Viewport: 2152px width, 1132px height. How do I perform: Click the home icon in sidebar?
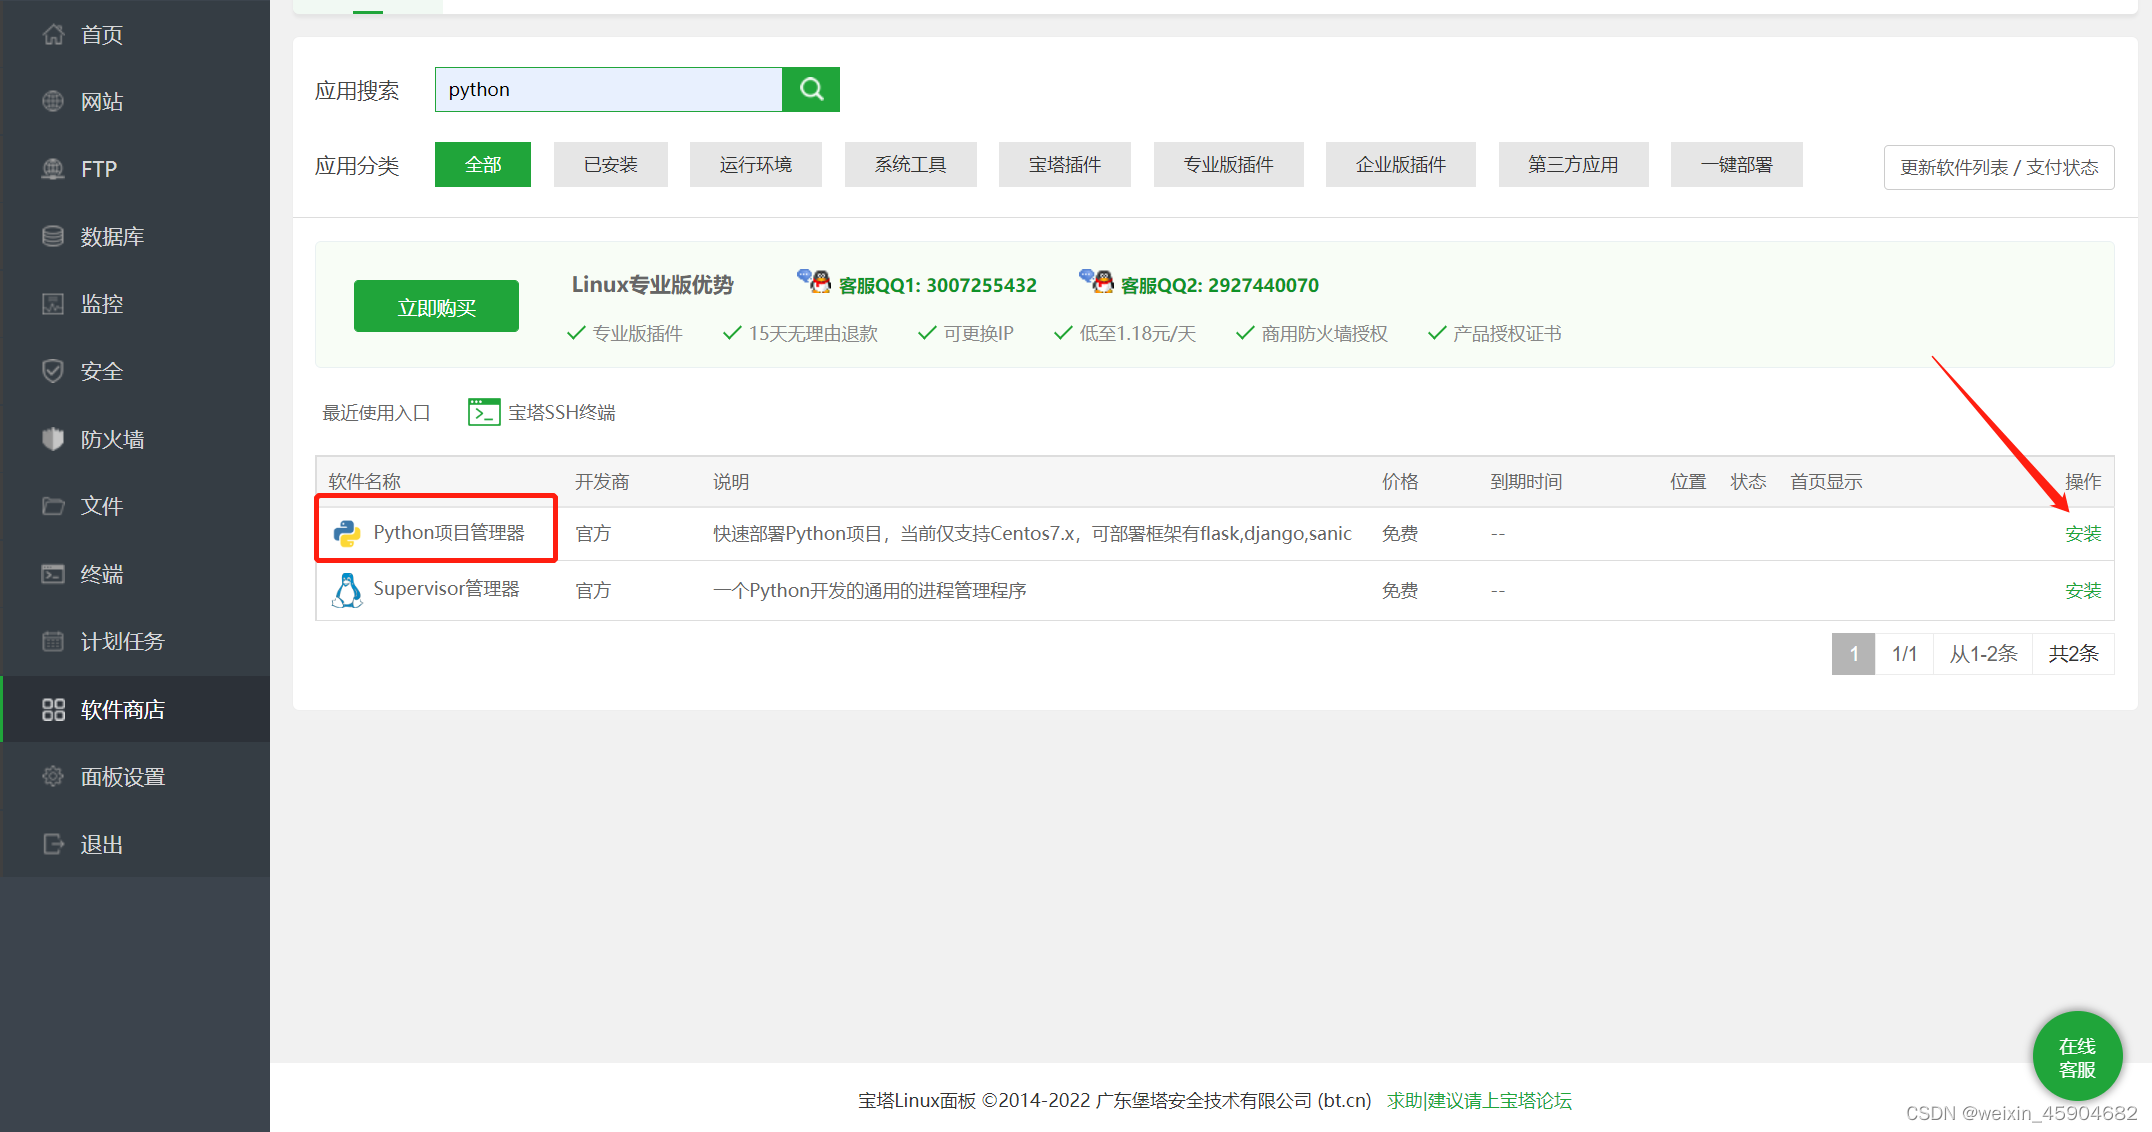53,35
